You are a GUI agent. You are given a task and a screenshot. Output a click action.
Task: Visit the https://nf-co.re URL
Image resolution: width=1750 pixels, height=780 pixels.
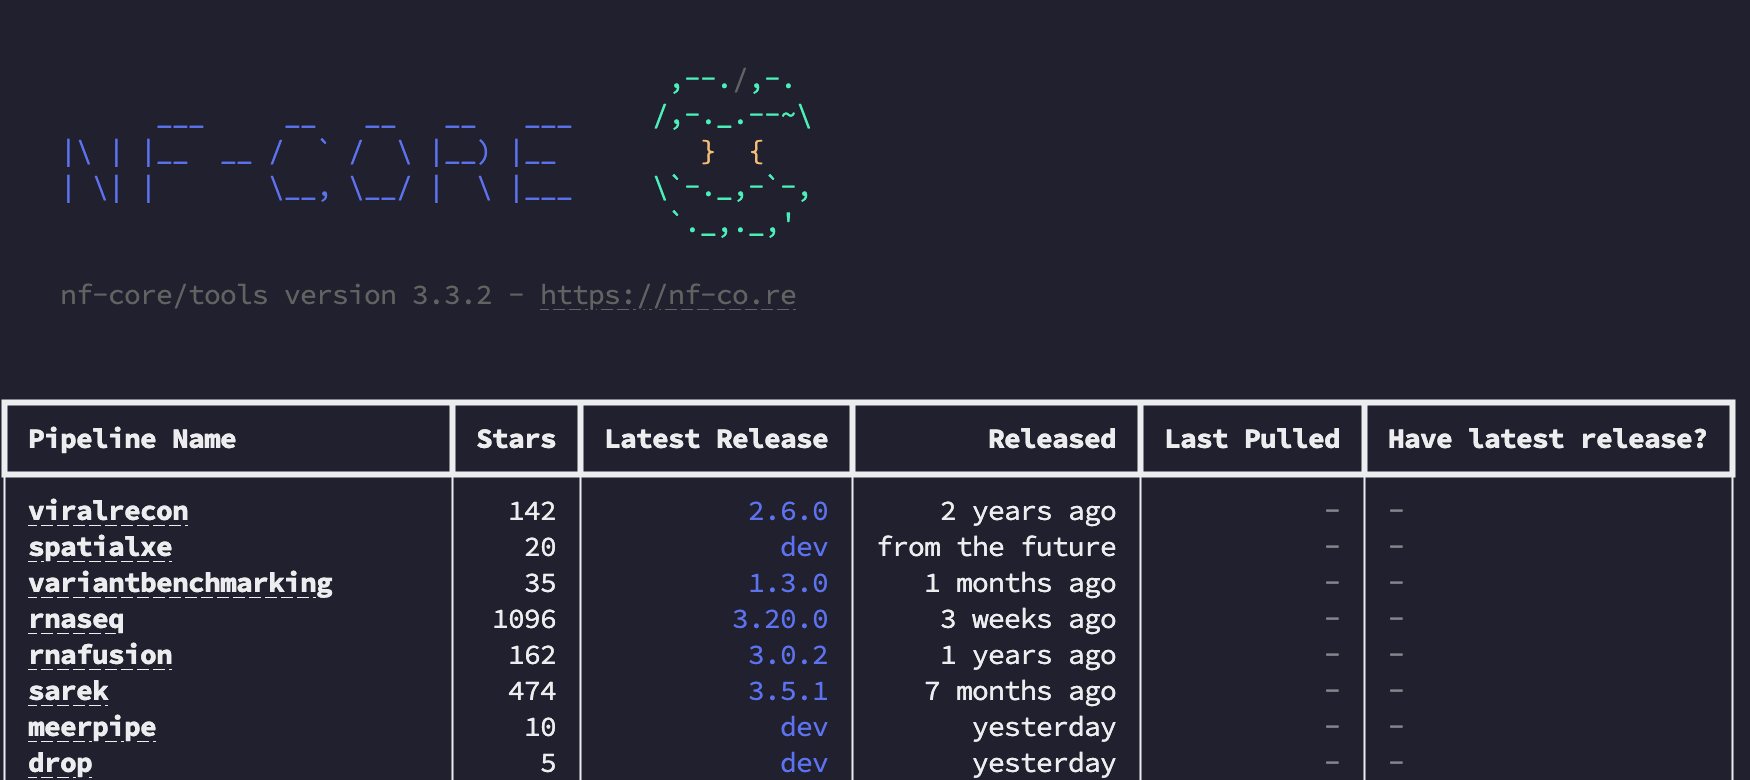668,295
